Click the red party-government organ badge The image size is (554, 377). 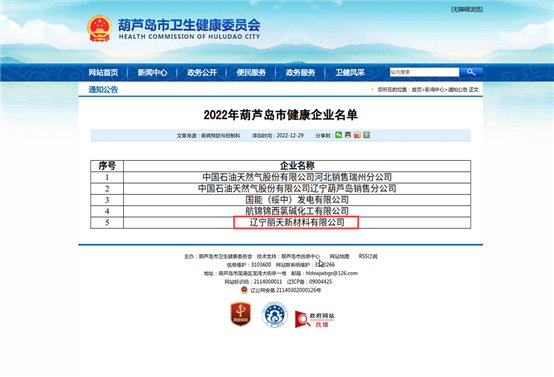pos(241,314)
